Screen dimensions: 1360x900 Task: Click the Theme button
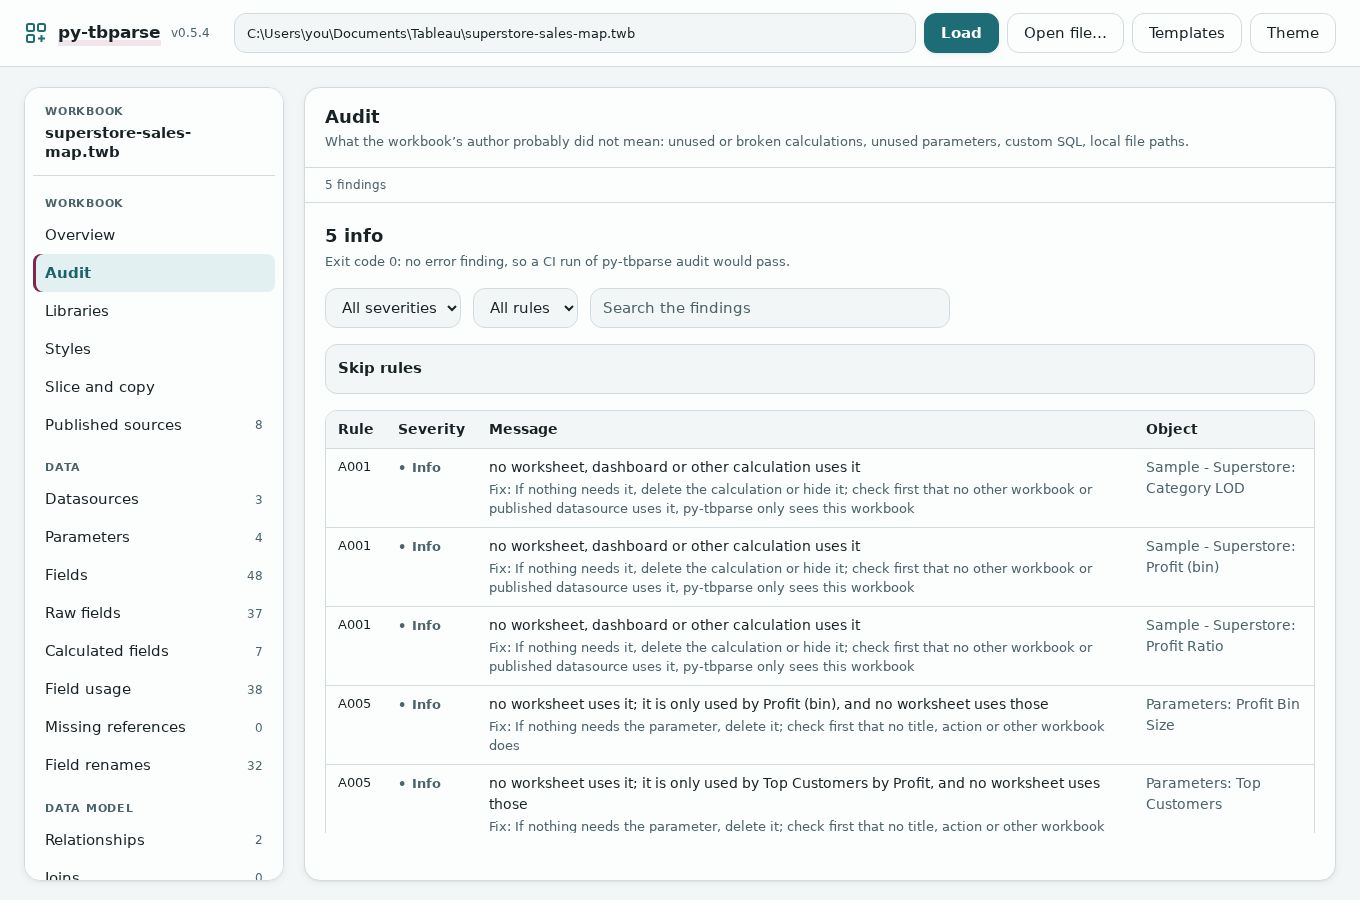(x=1292, y=33)
